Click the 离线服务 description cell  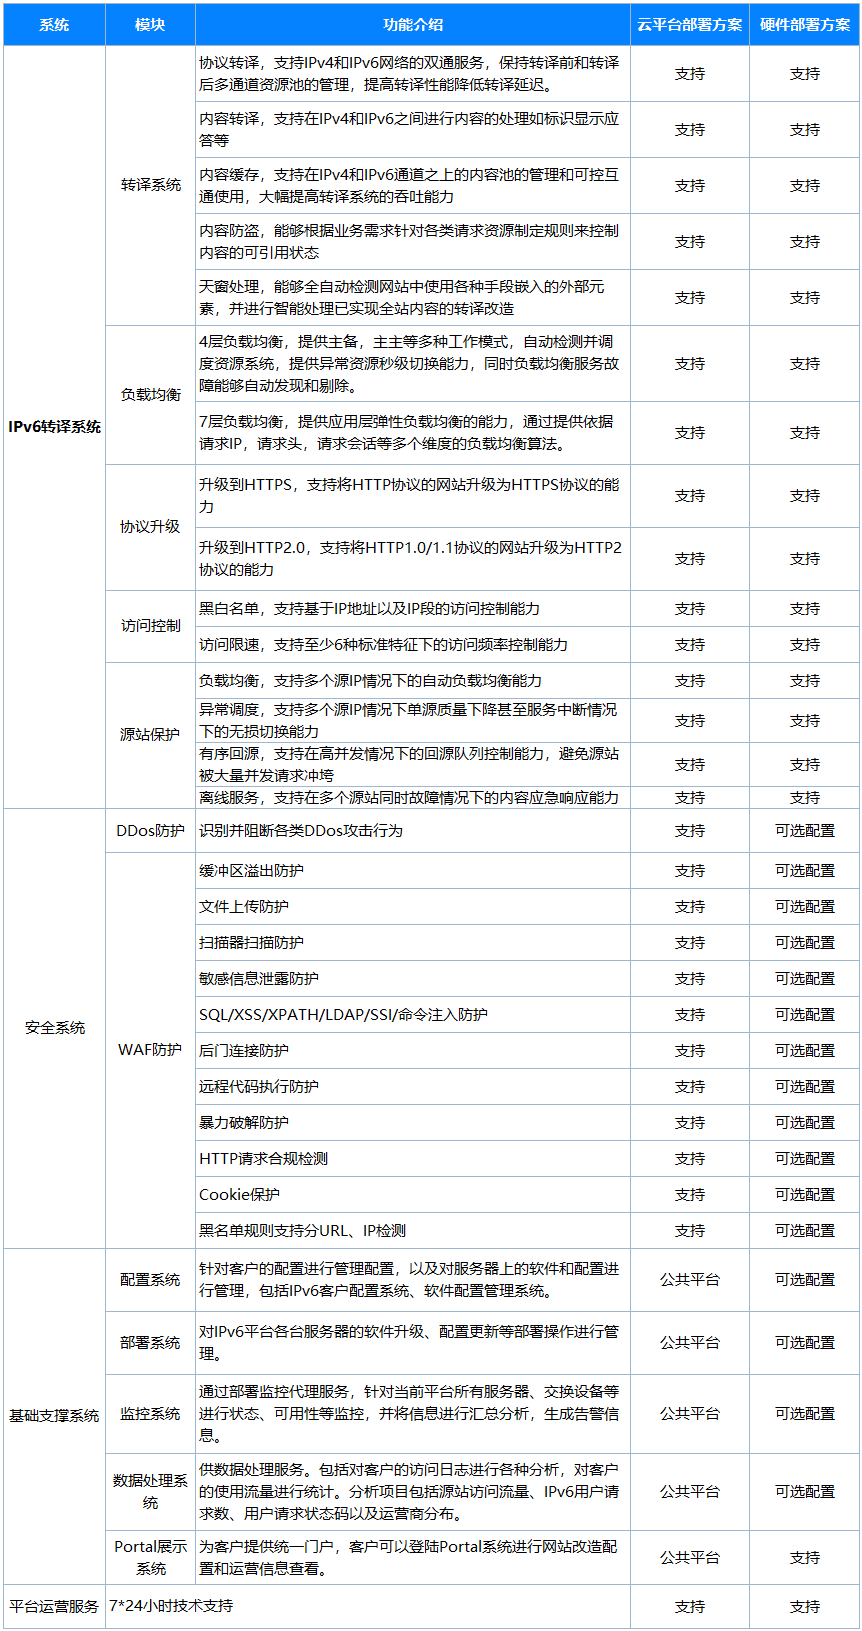pos(413,798)
